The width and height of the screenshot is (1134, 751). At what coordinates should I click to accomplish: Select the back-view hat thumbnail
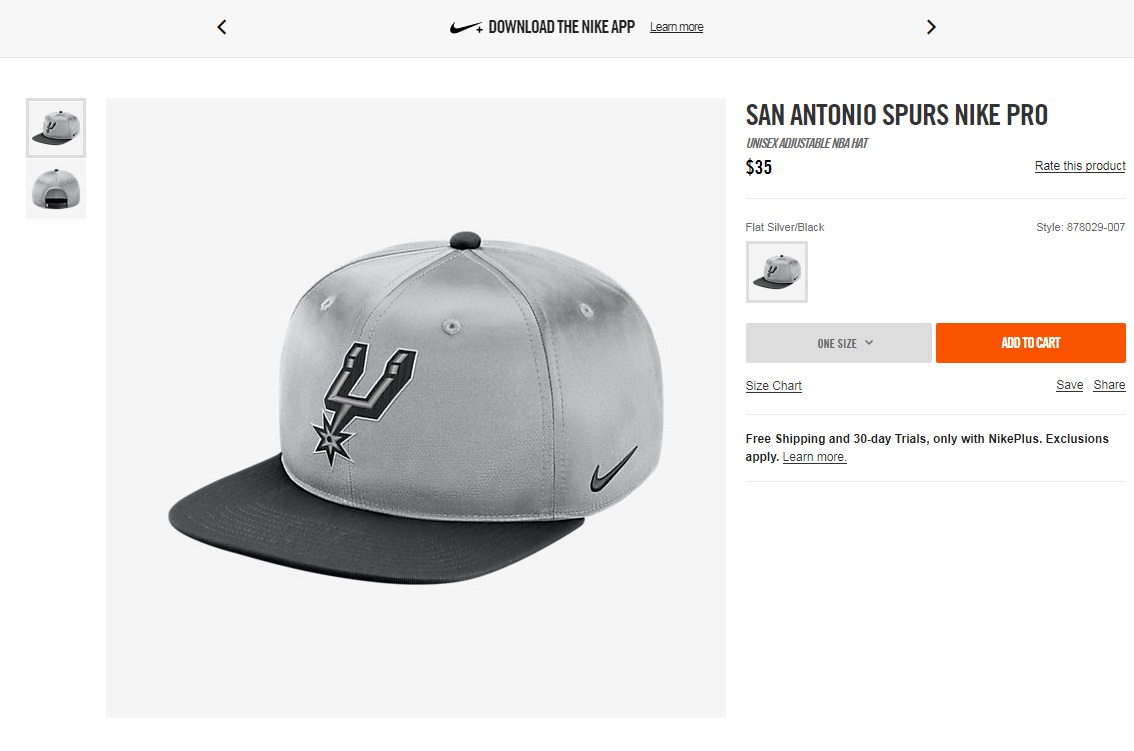click(56, 191)
